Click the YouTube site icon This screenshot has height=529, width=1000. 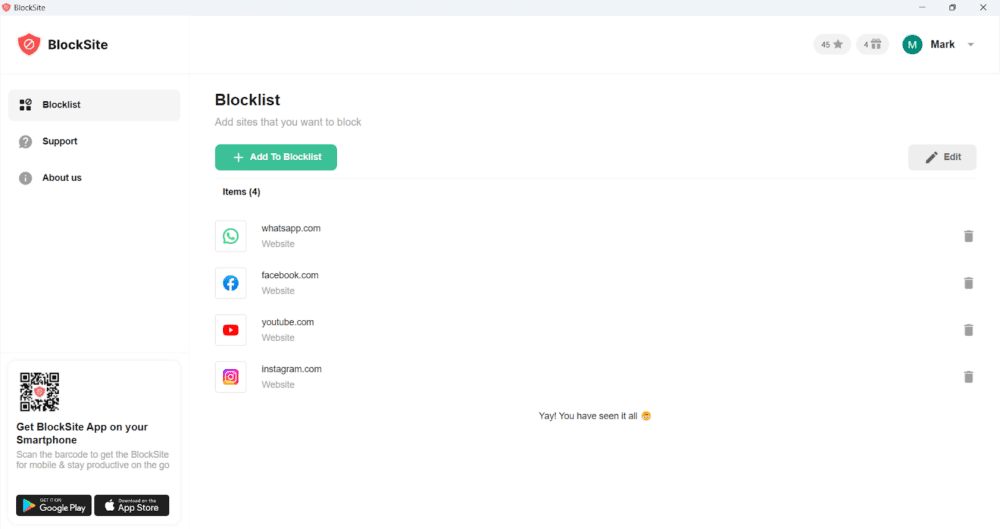pos(231,330)
